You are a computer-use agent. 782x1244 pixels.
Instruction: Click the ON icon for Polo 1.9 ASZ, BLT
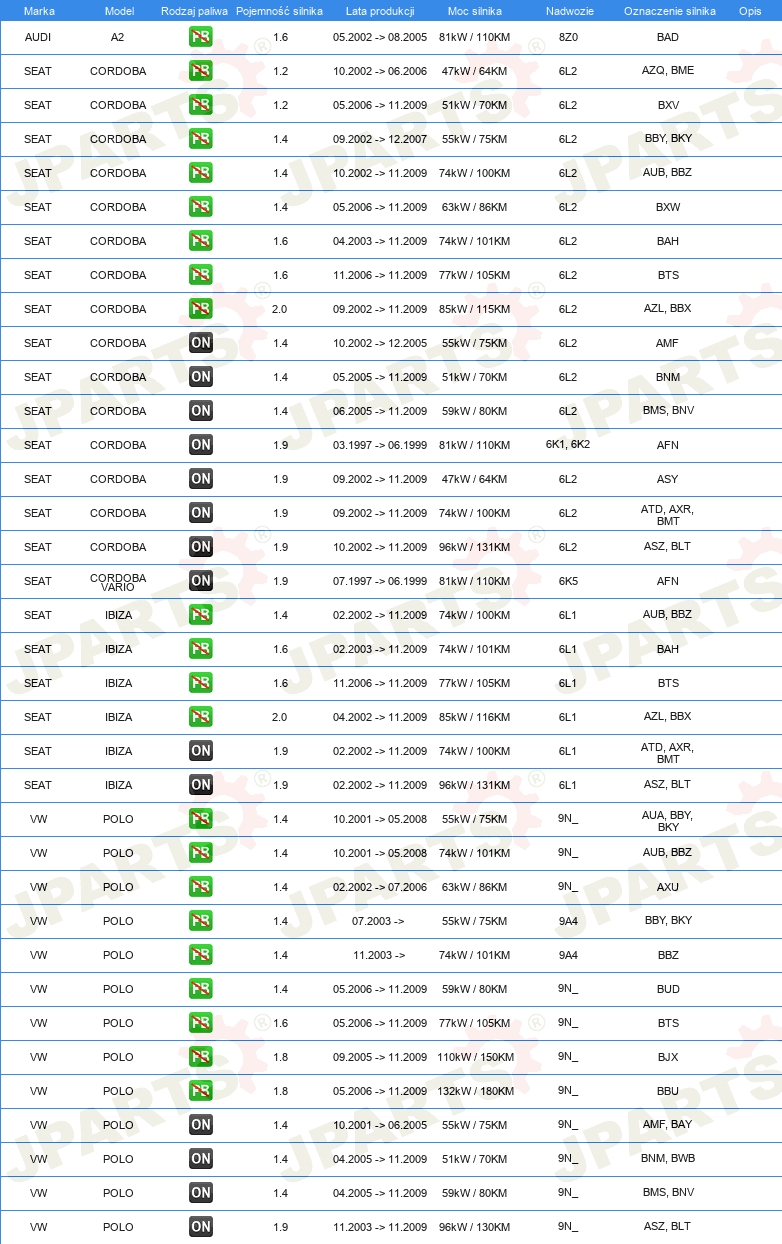(201, 1227)
